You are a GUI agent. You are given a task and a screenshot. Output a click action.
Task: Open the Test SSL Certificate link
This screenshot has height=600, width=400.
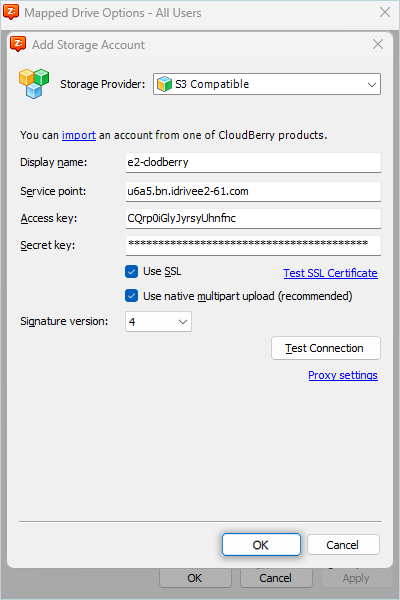[x=330, y=273]
